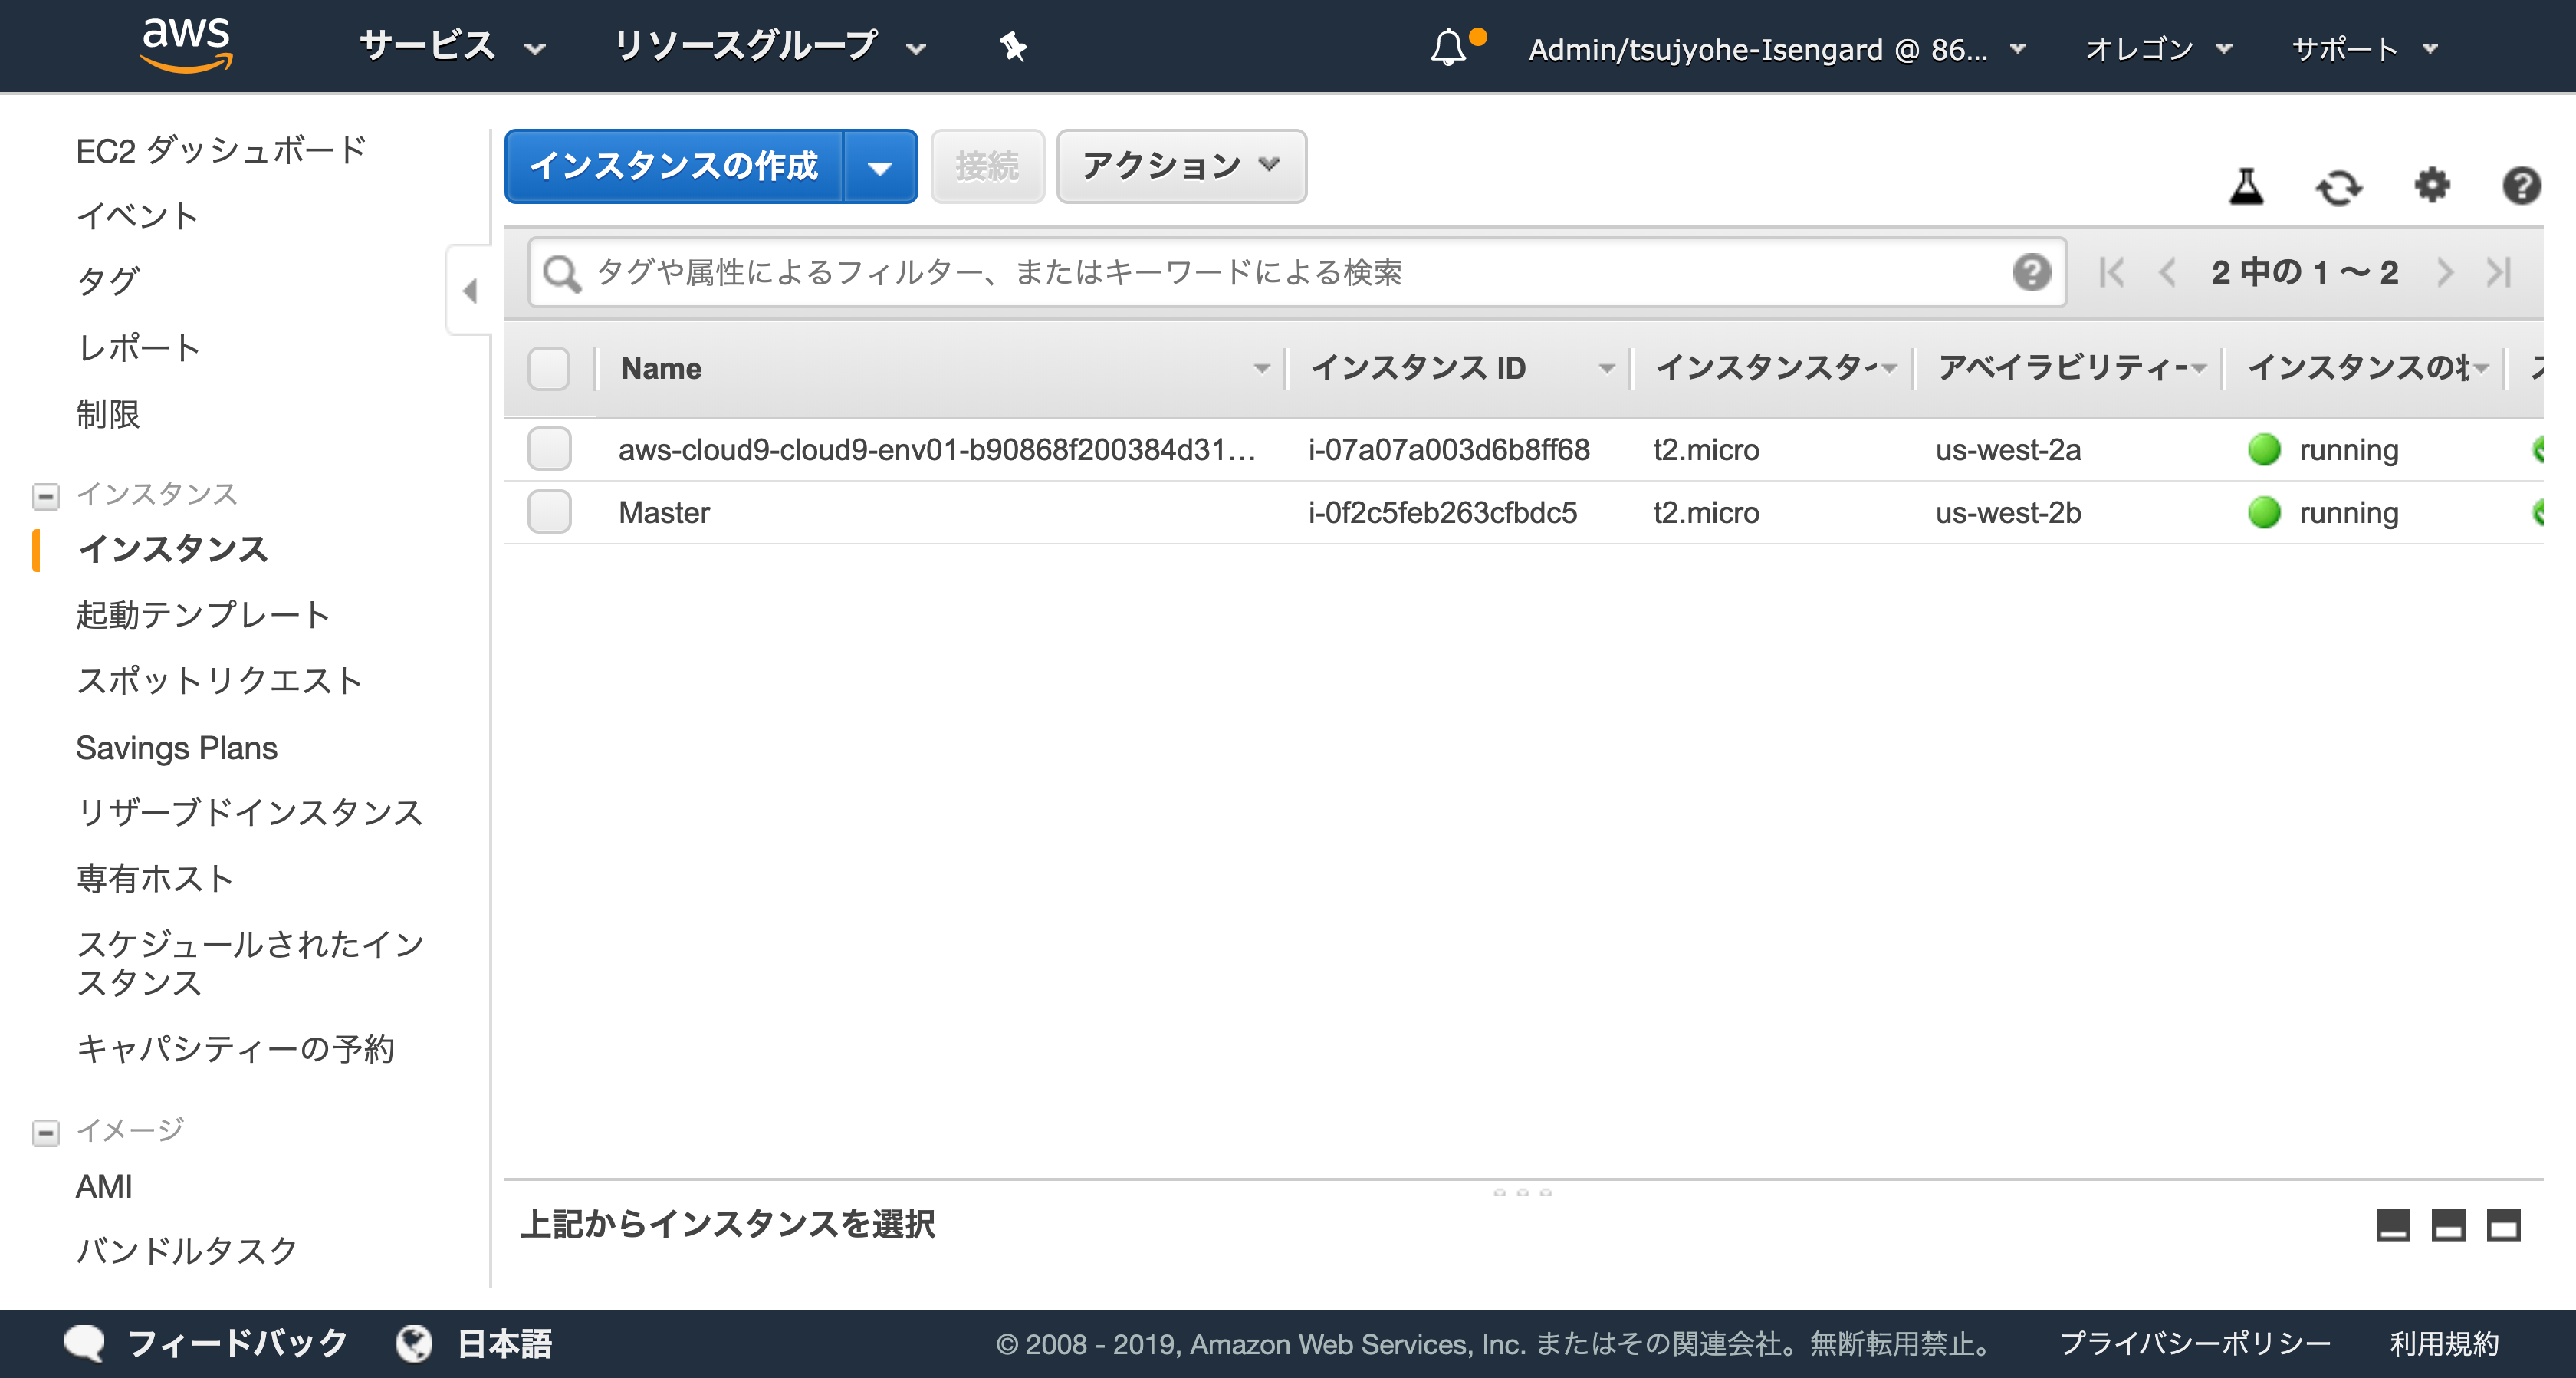The image size is (2576, 1378).
Task: Click instance ID i-07a07a003d6b8ff68
Action: click(x=1449, y=450)
